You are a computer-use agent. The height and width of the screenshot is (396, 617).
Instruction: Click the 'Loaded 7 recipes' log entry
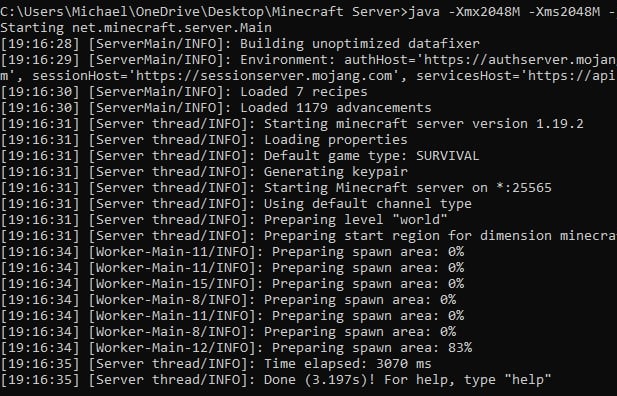click(x=184, y=92)
